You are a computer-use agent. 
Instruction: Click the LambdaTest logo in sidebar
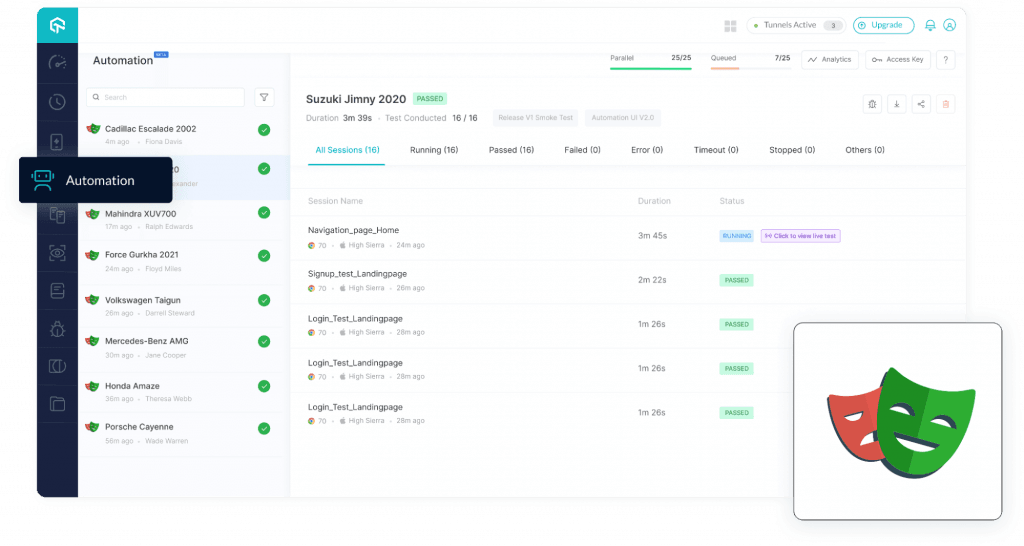tap(57, 25)
